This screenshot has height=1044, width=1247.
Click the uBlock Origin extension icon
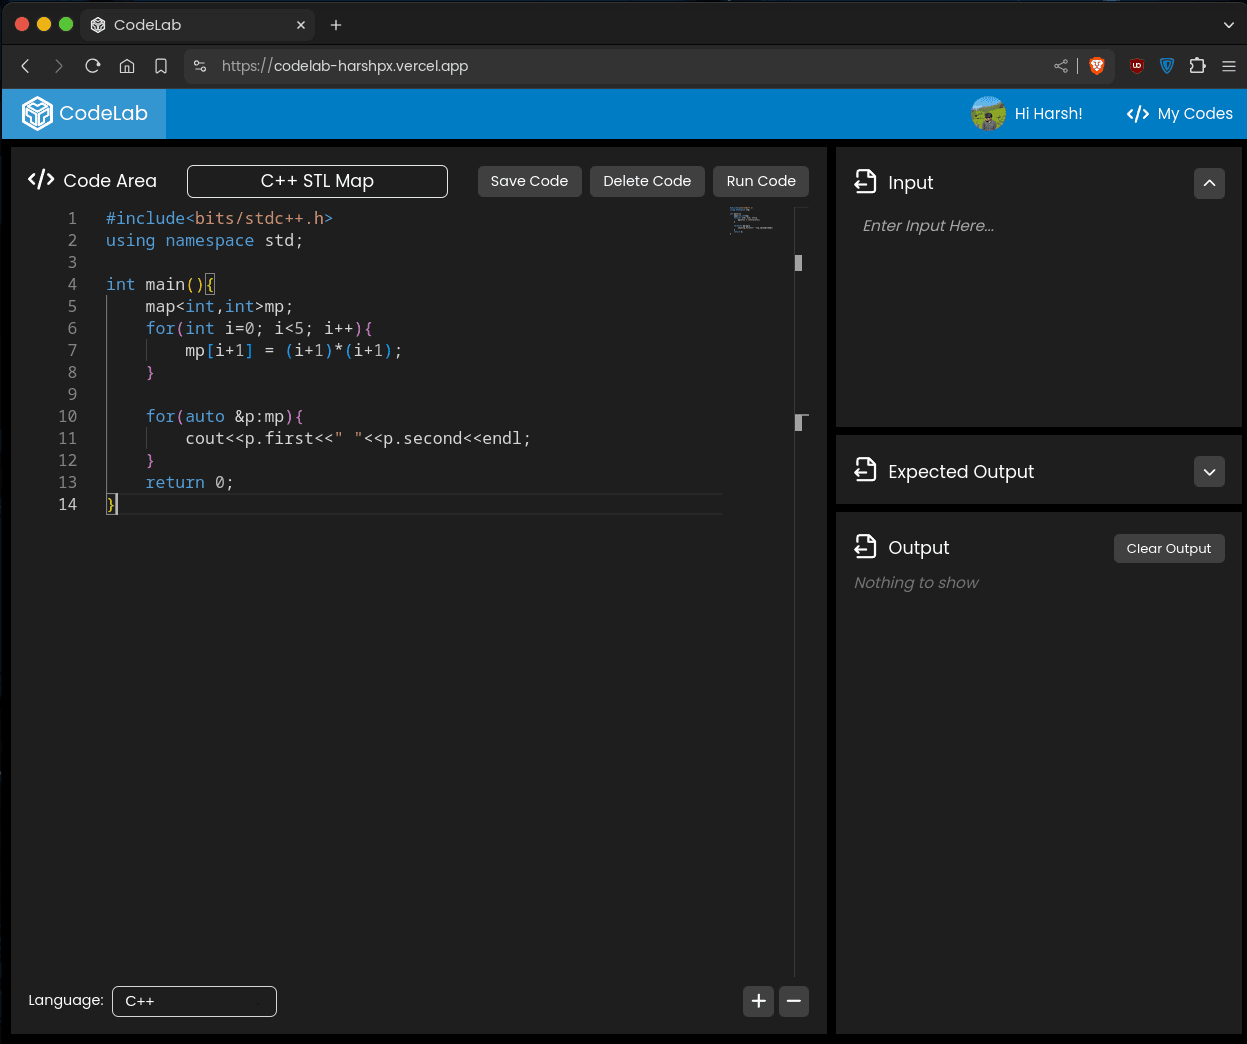coord(1136,66)
